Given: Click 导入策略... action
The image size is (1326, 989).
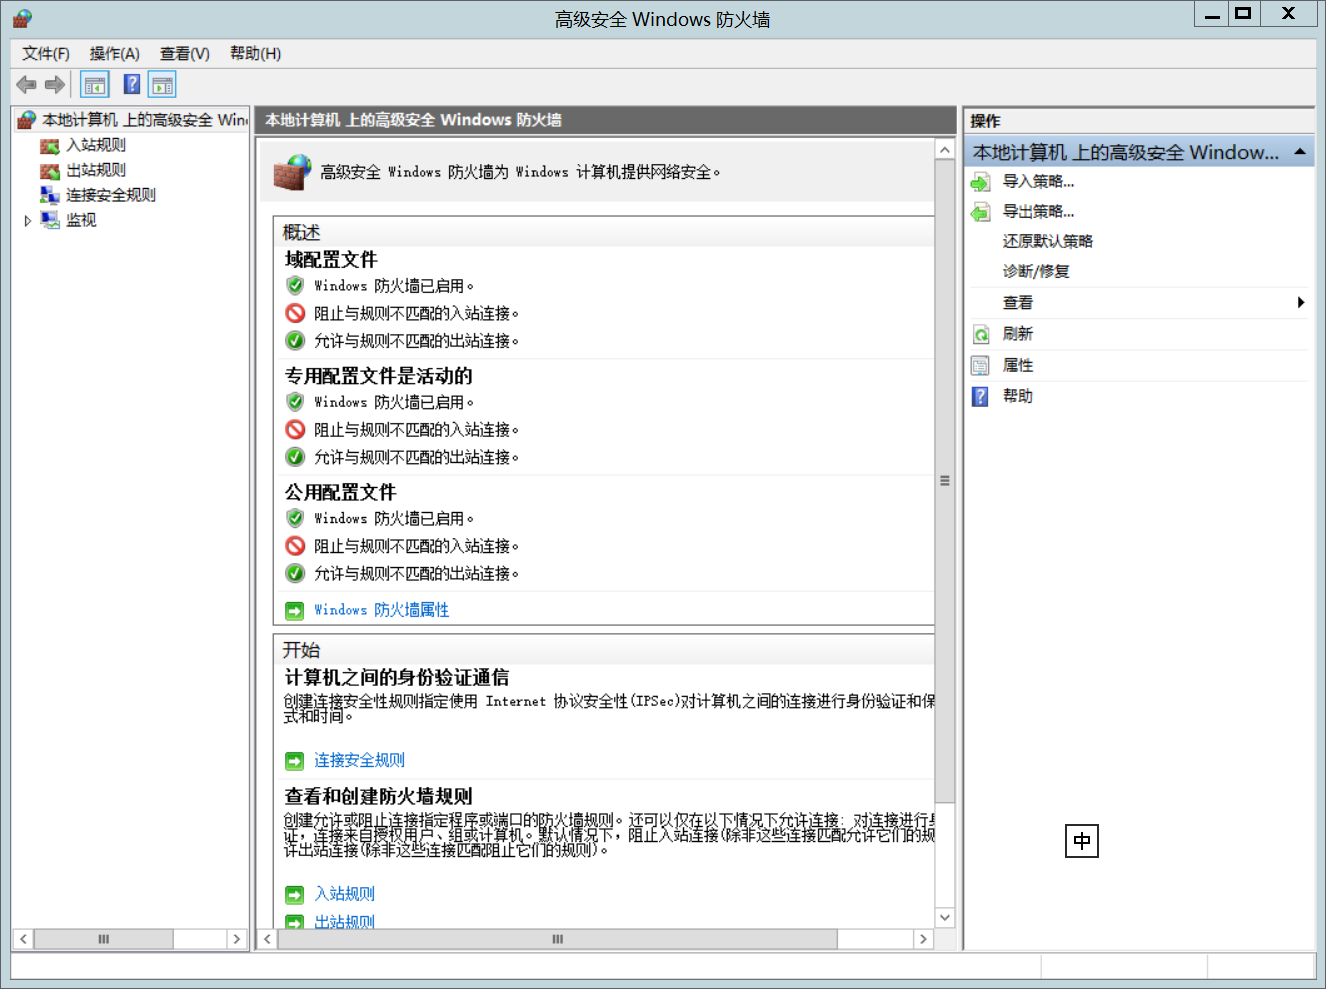Looking at the screenshot, I should coord(1038,182).
